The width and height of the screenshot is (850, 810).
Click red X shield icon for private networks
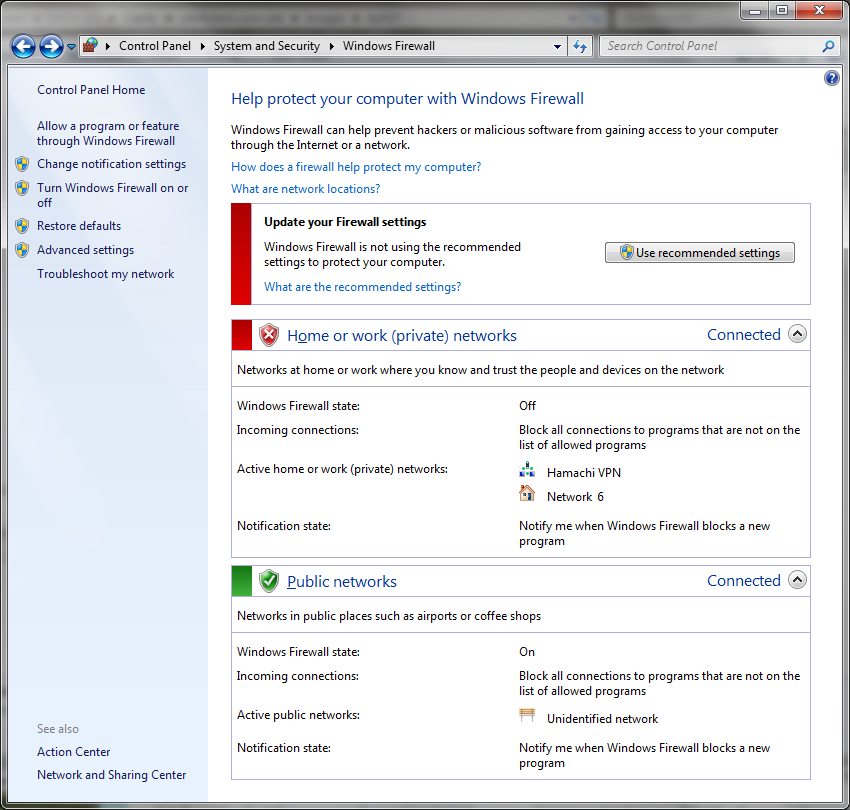268,335
